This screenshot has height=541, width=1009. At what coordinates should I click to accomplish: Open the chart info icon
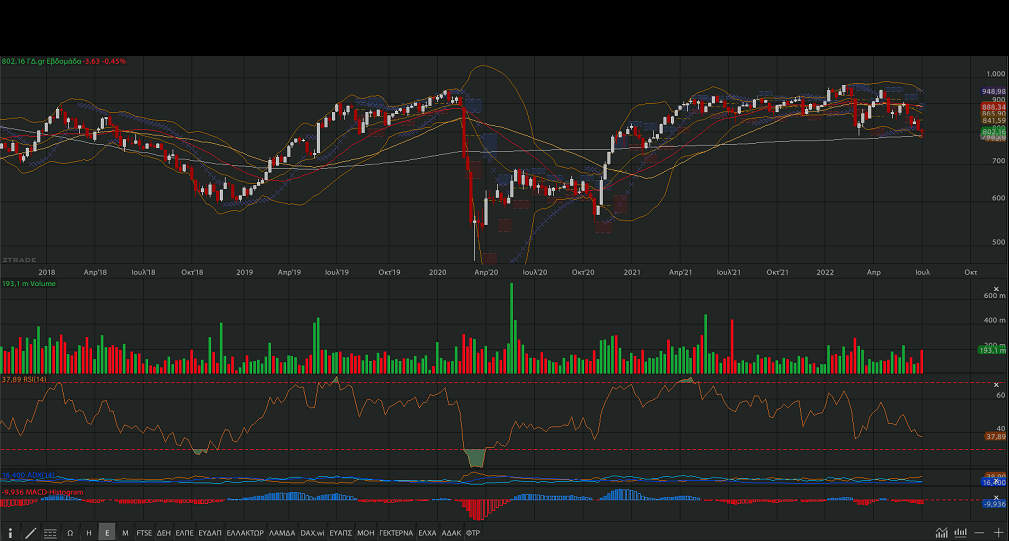(x=10, y=533)
